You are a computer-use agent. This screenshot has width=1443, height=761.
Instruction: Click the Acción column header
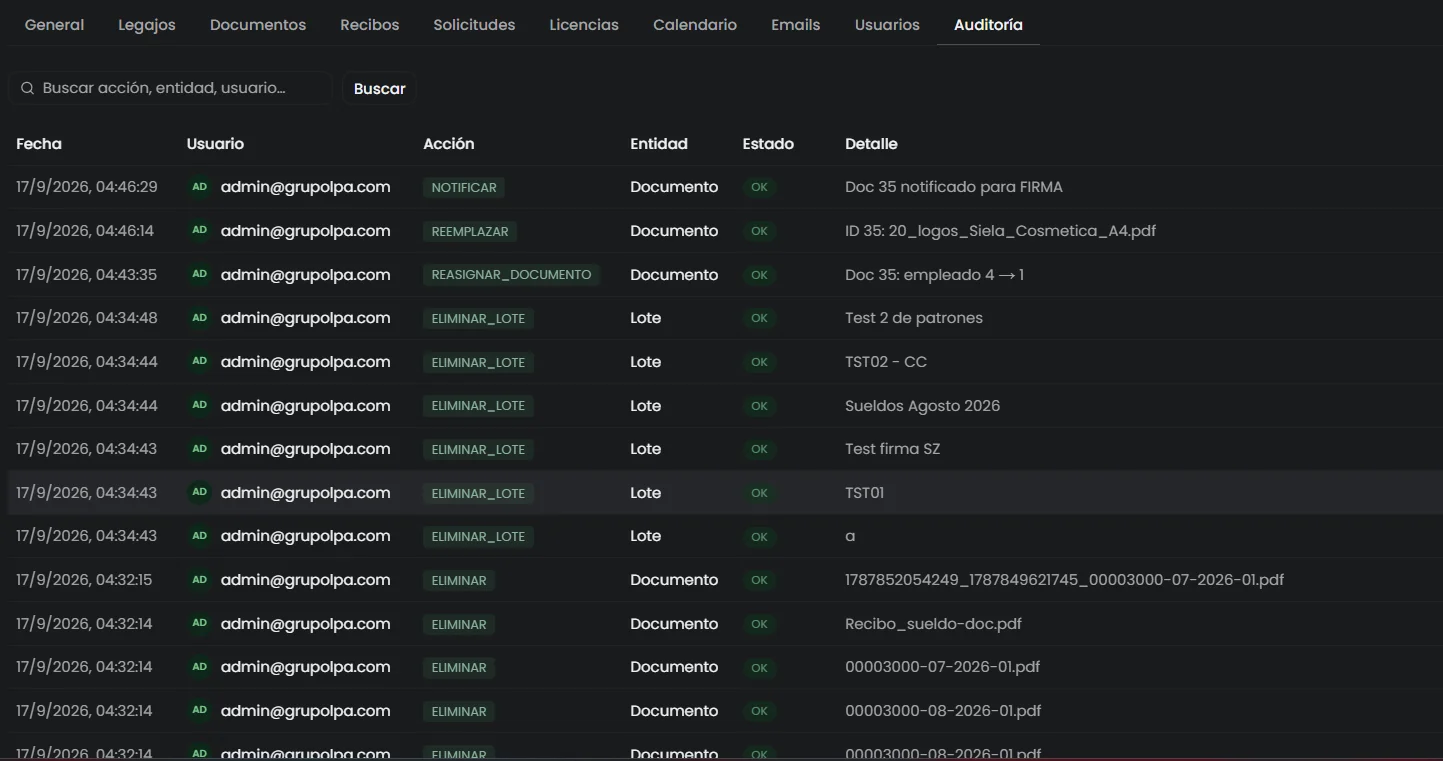tap(449, 144)
